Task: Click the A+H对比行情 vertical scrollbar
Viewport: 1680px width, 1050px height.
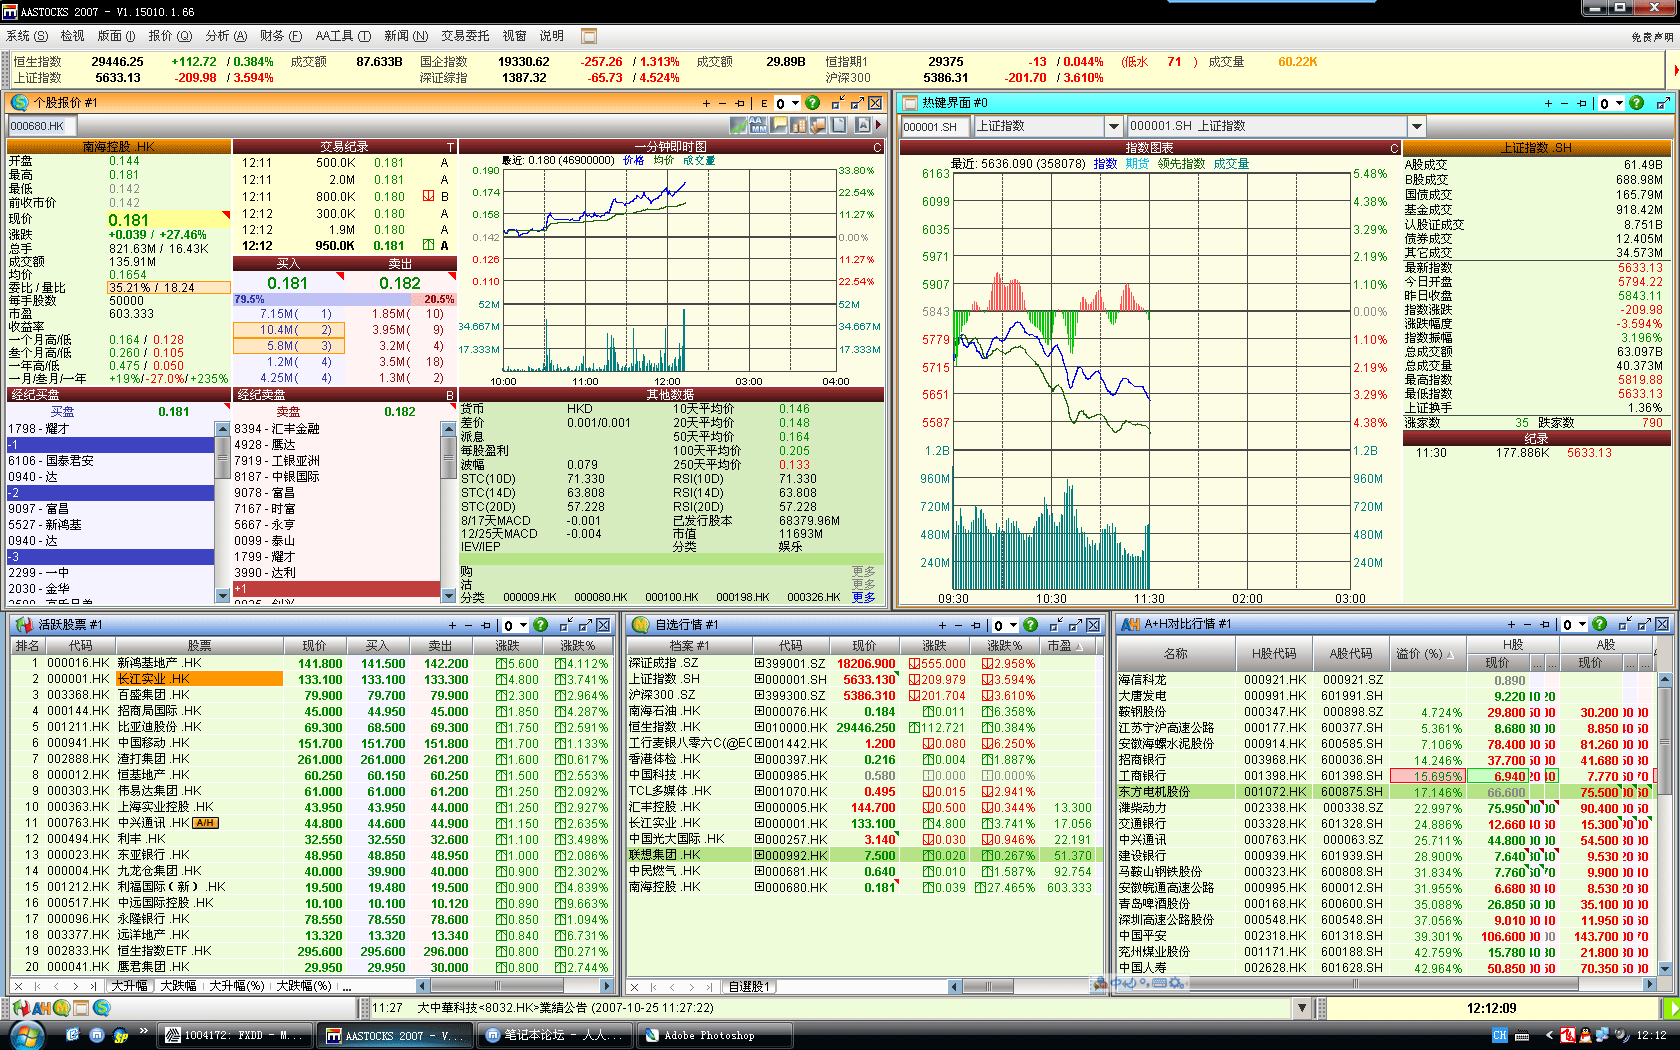Action: [1665, 825]
